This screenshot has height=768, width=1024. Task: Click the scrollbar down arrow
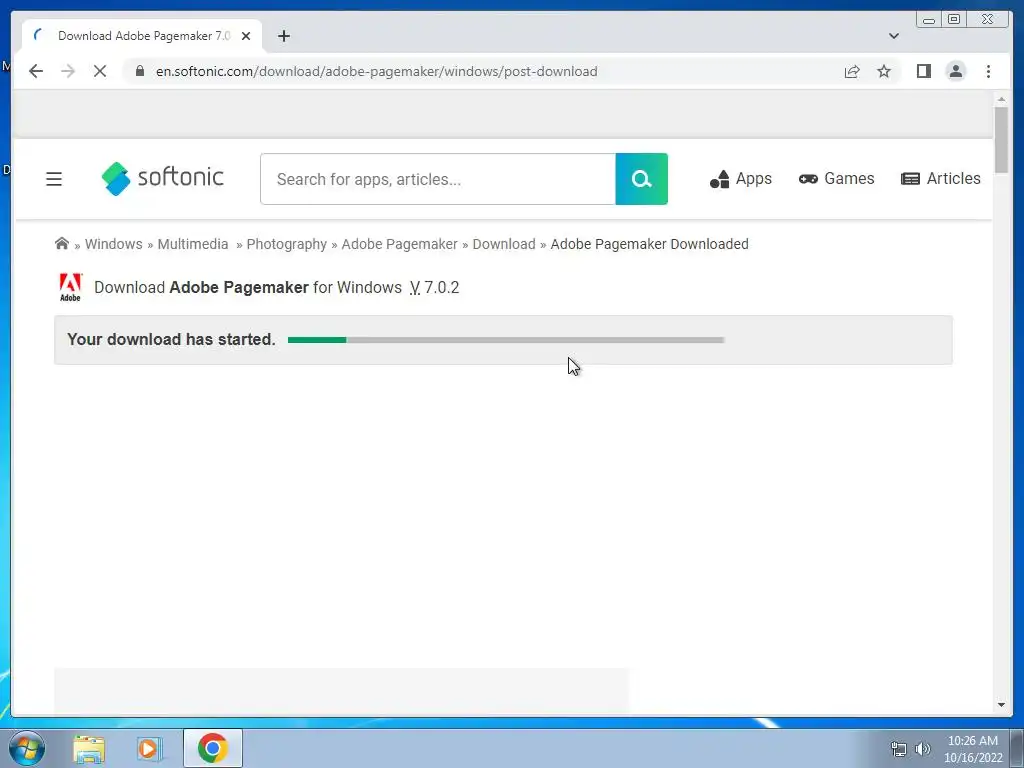[1001, 705]
